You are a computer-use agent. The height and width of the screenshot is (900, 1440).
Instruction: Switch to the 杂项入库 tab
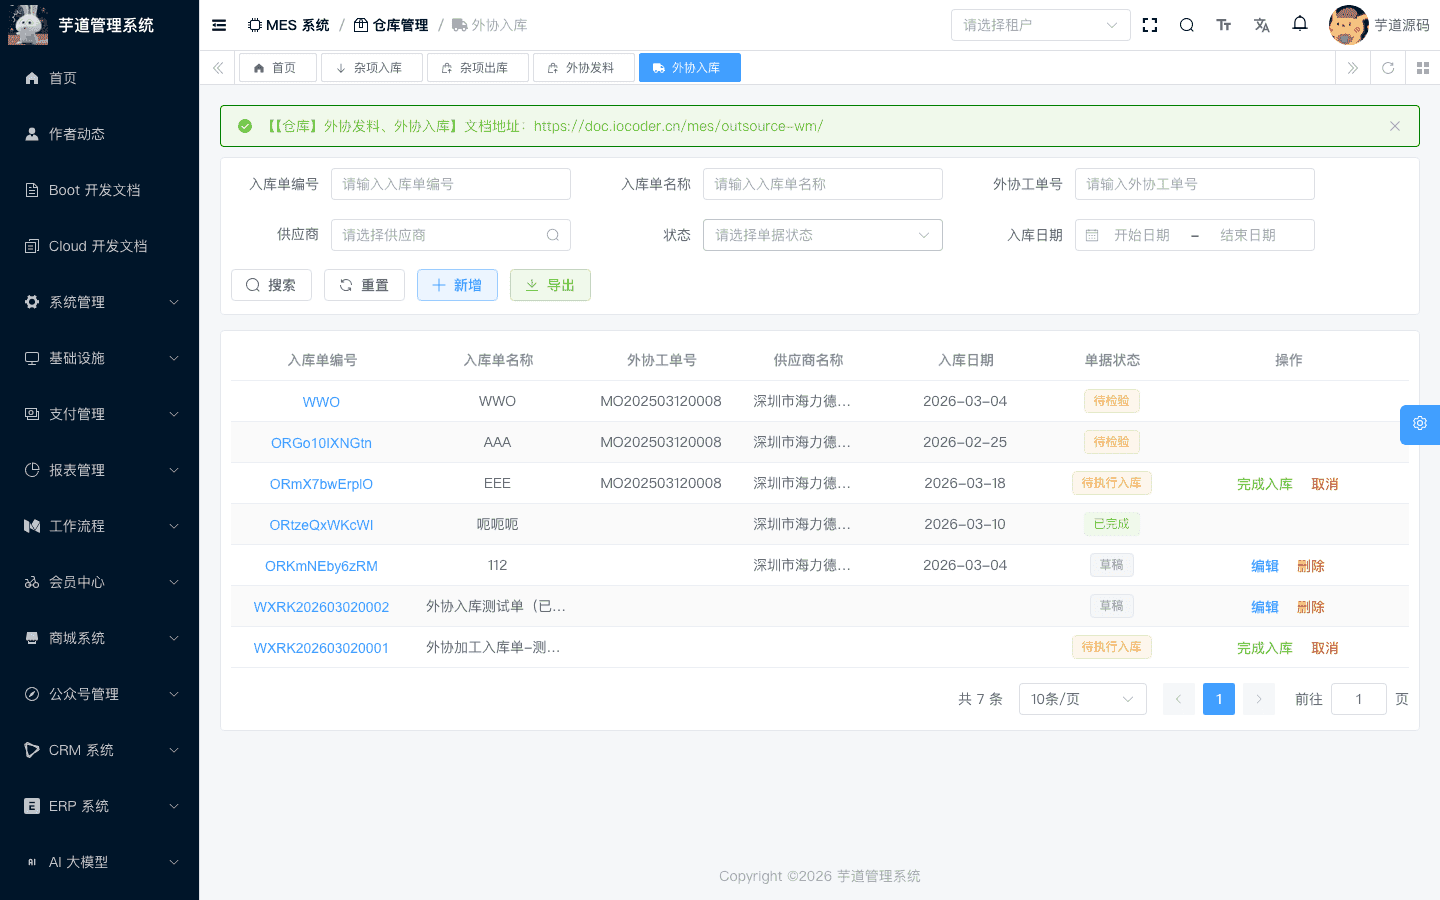(x=371, y=67)
